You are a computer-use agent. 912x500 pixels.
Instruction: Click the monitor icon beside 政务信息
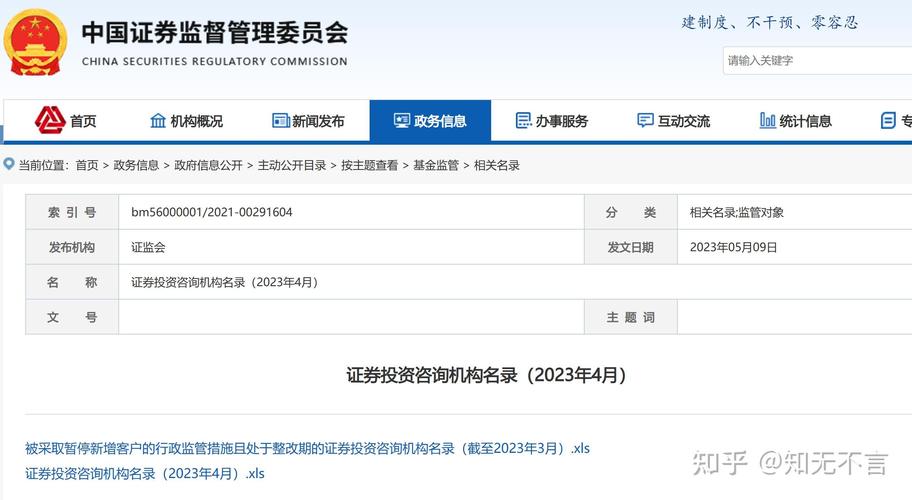tap(402, 120)
